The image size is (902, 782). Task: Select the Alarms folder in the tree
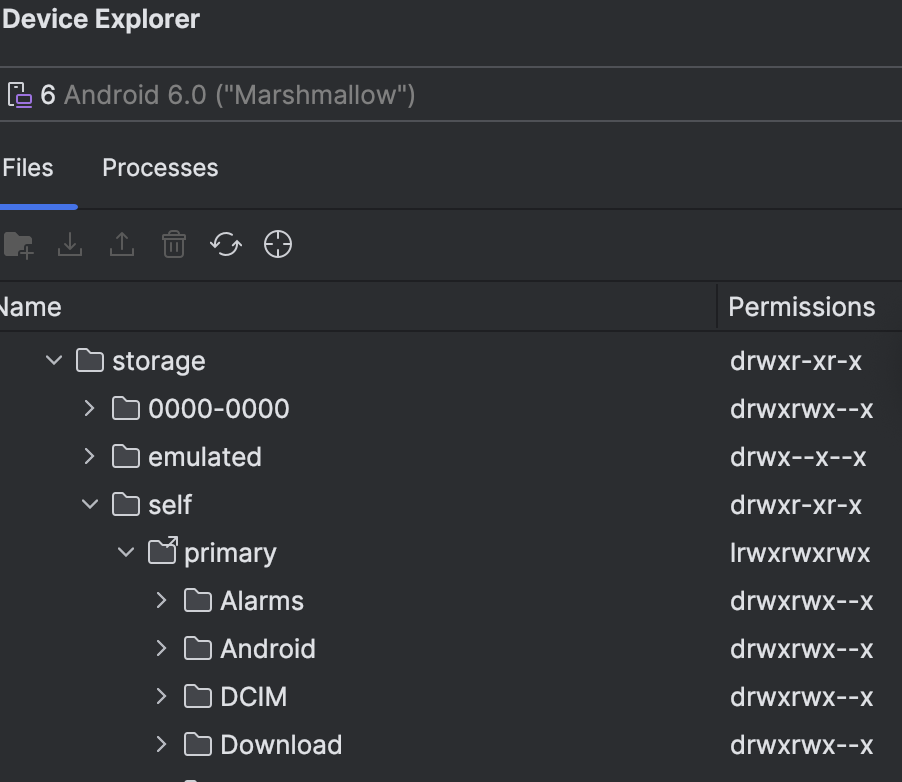(x=262, y=601)
